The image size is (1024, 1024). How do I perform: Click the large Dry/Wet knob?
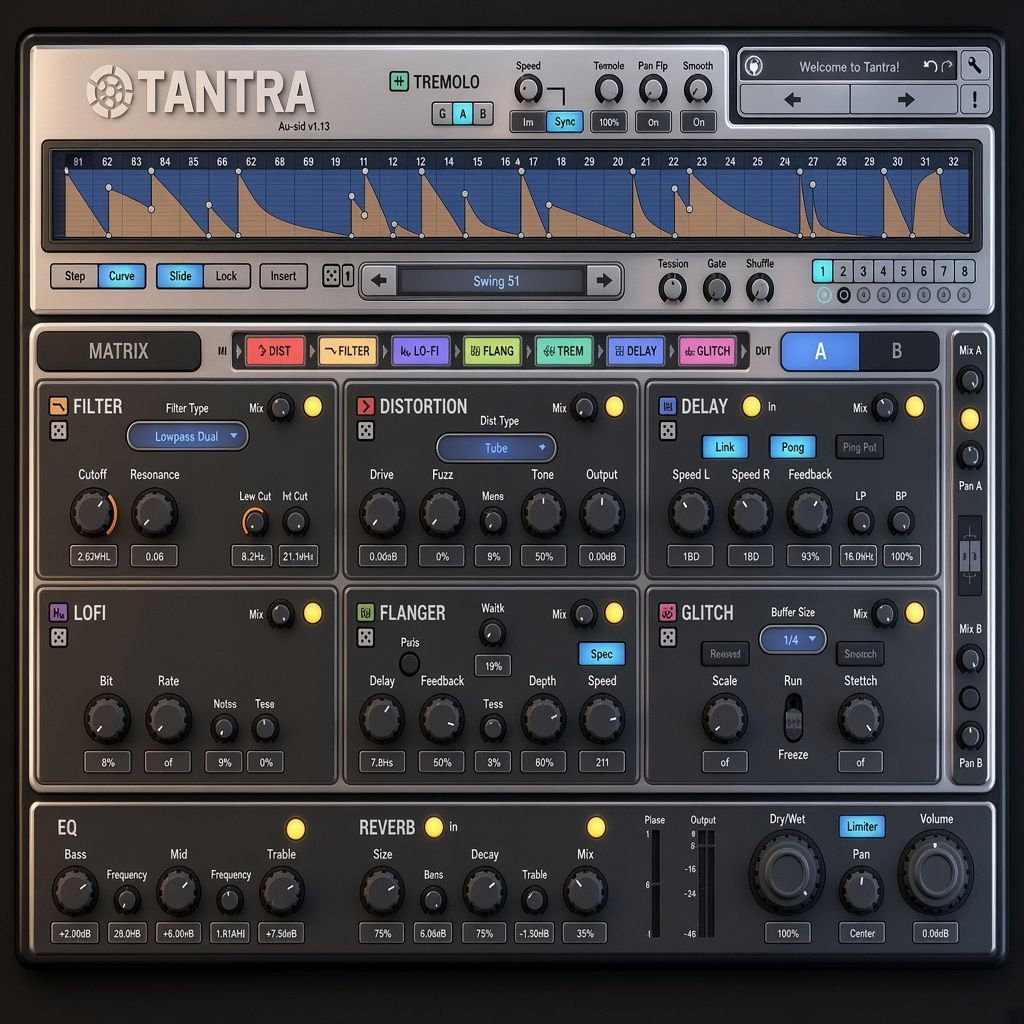pos(787,872)
